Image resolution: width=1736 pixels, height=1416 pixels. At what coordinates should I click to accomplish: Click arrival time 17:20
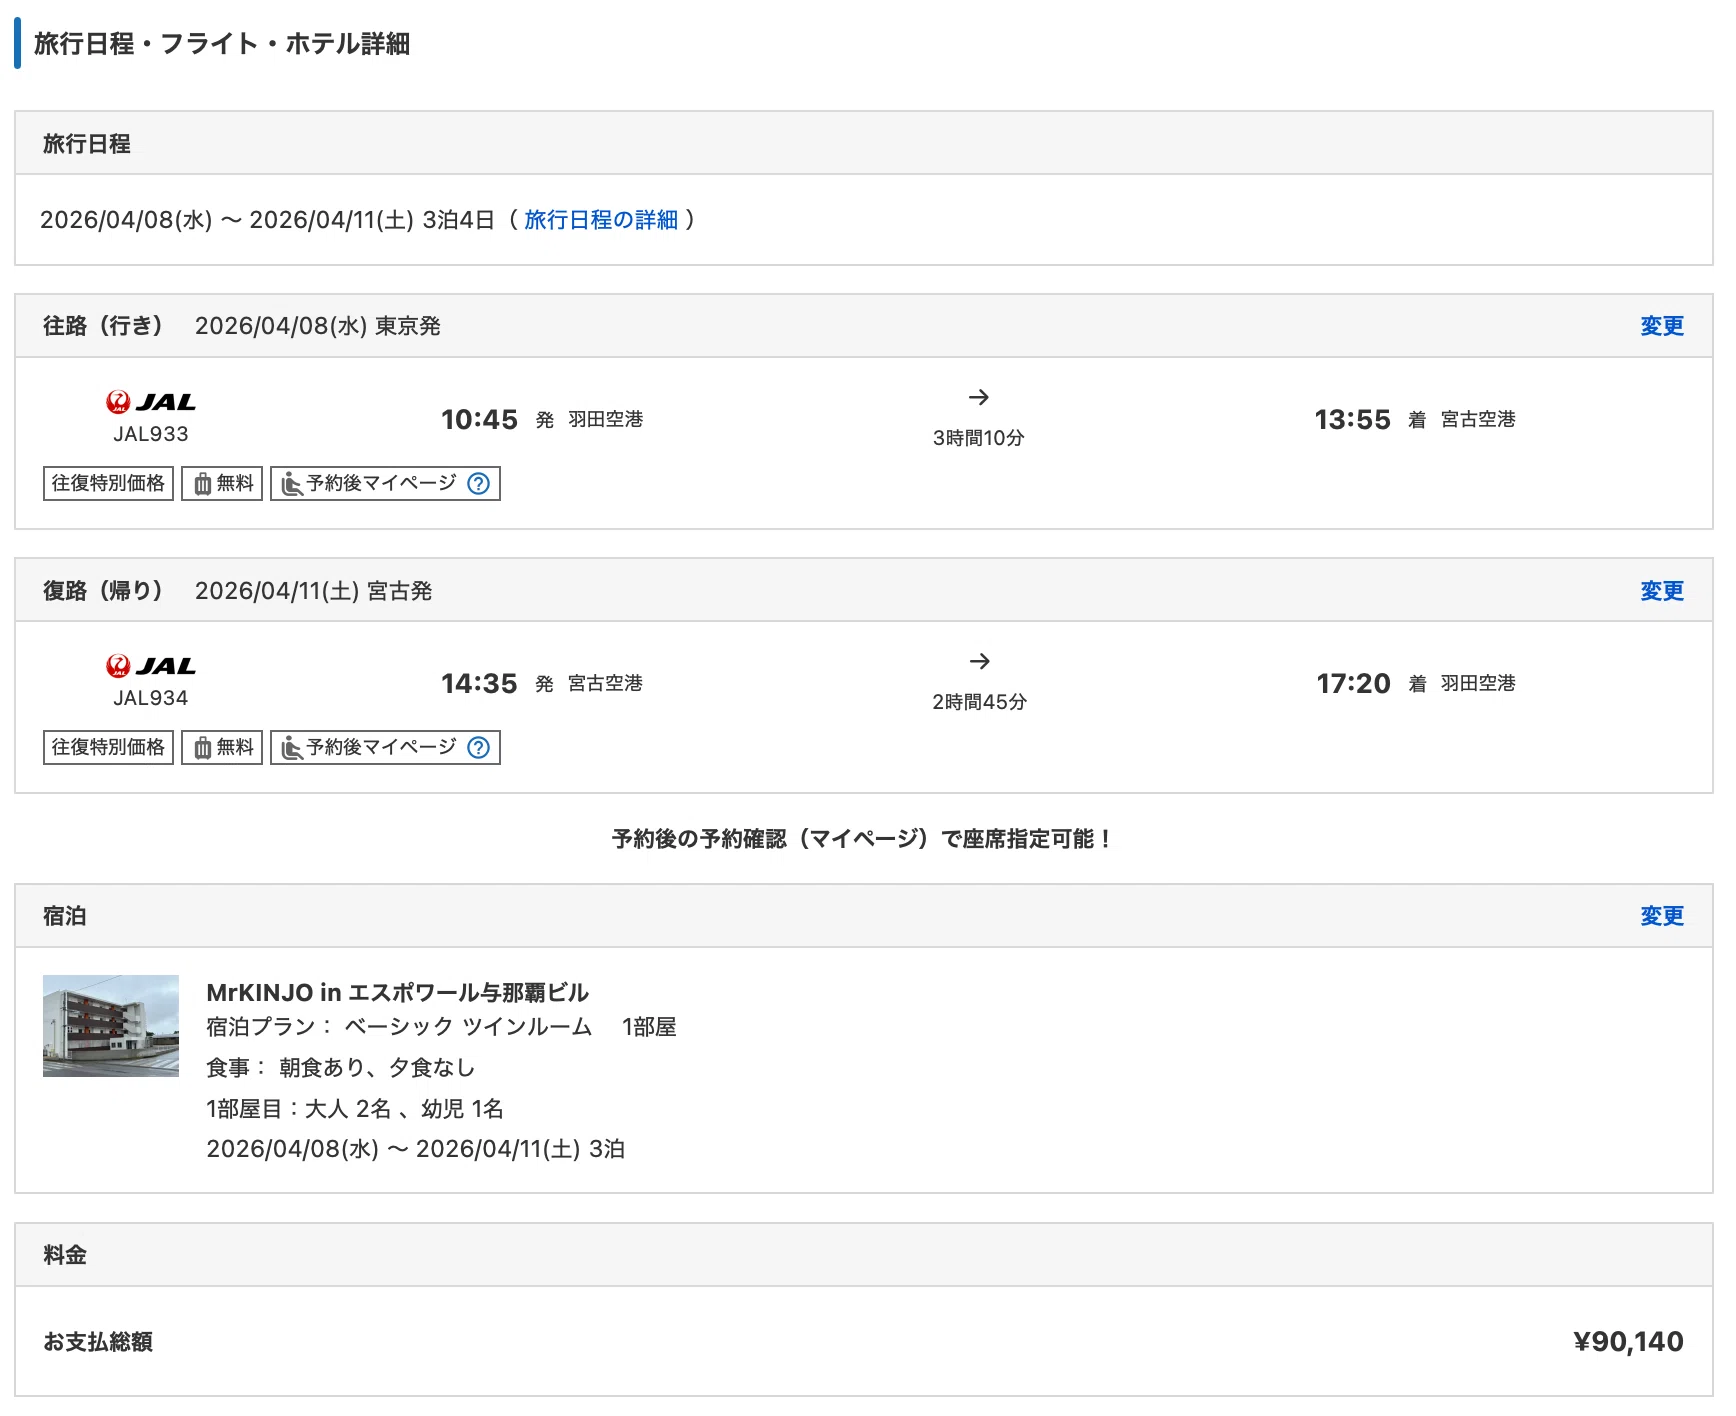pyautogui.click(x=1353, y=684)
